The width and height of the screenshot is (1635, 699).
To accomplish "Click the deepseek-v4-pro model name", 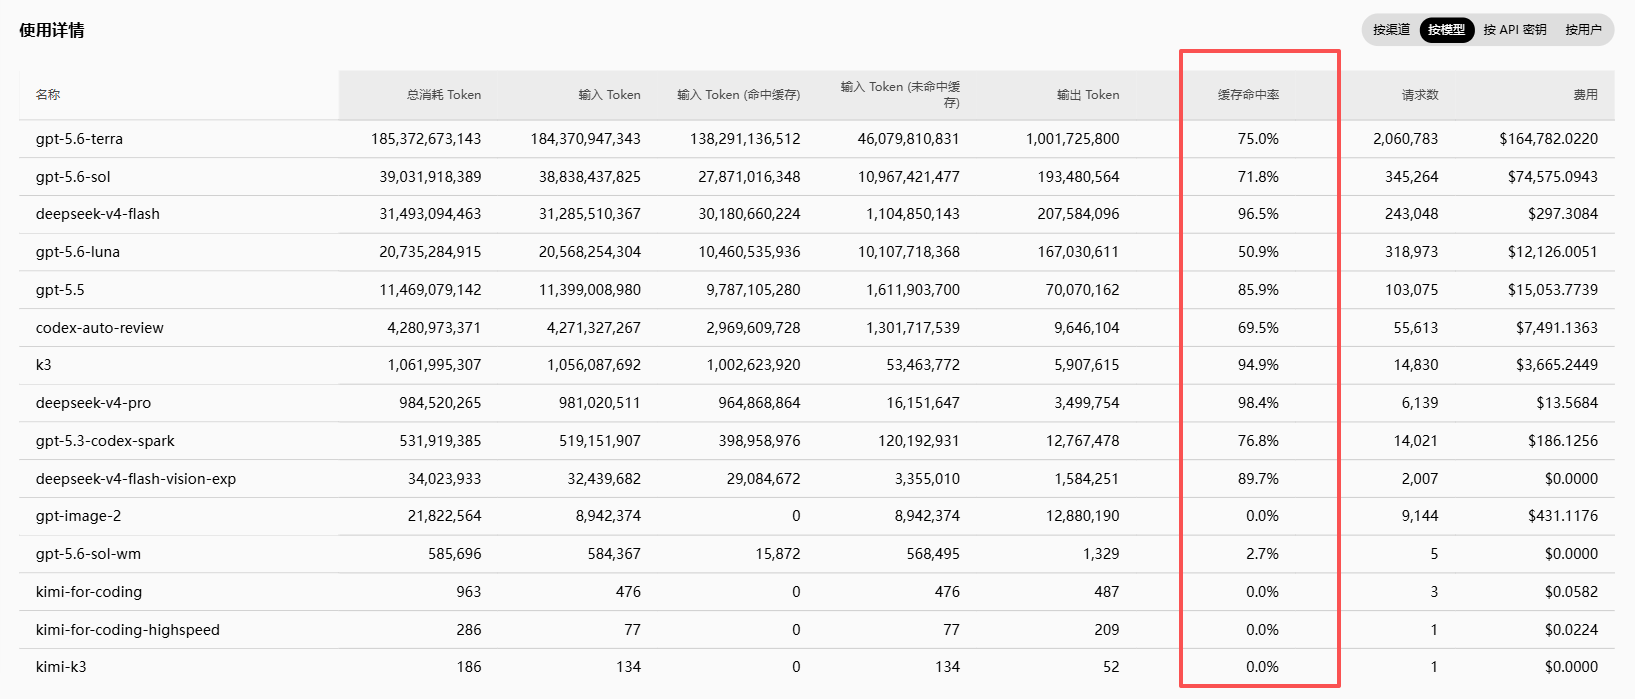I will pyautogui.click(x=93, y=403).
